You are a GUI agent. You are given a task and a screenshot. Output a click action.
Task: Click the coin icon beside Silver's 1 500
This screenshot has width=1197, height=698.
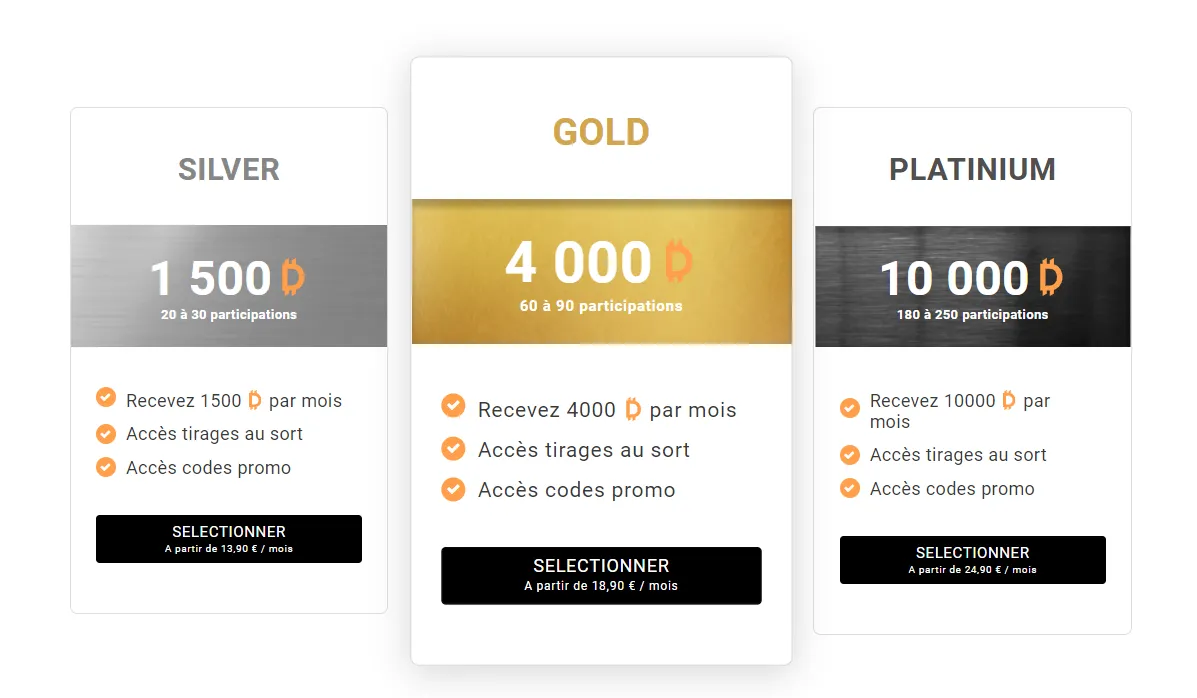click(x=292, y=278)
